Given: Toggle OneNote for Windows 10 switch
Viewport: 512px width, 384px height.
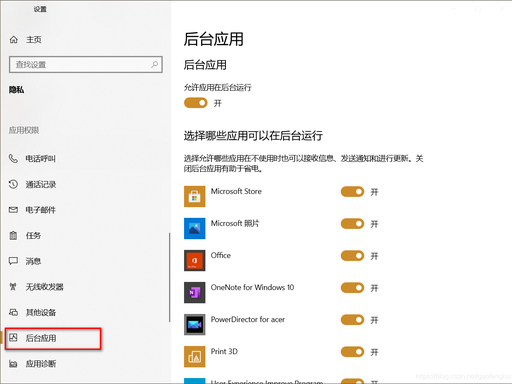Looking at the screenshot, I should point(352,288).
